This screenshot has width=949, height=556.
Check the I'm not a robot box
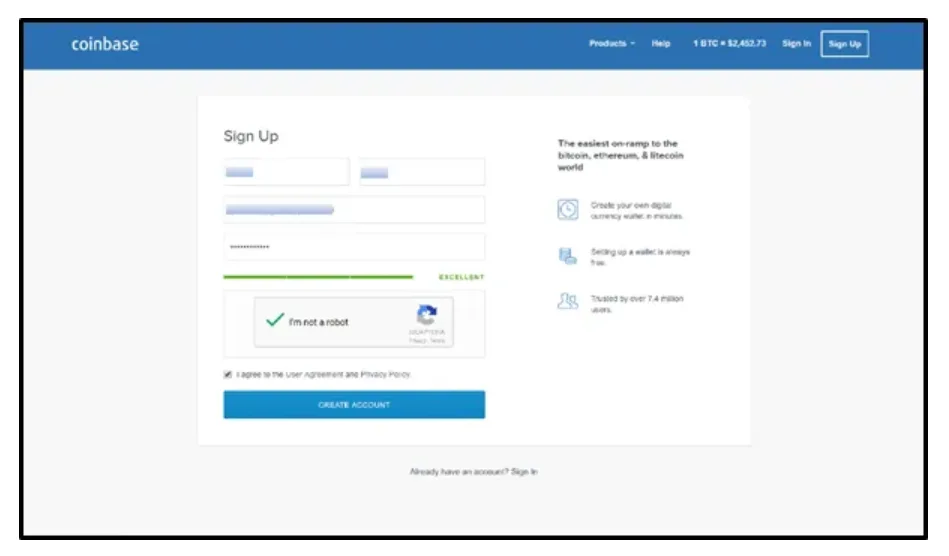(275, 322)
